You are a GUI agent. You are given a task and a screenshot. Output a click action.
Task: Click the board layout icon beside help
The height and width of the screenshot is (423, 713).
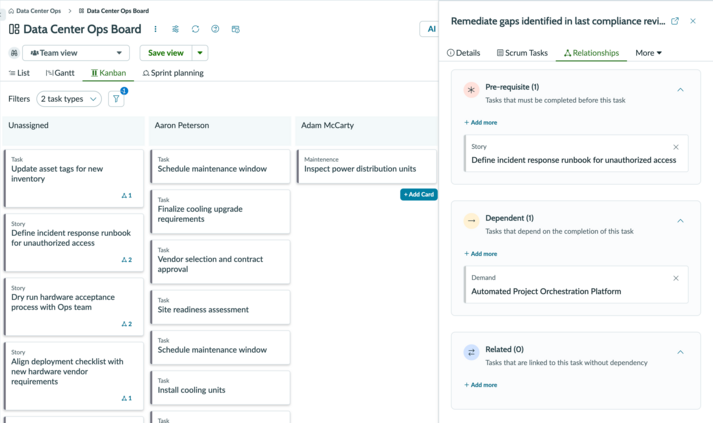[236, 29]
